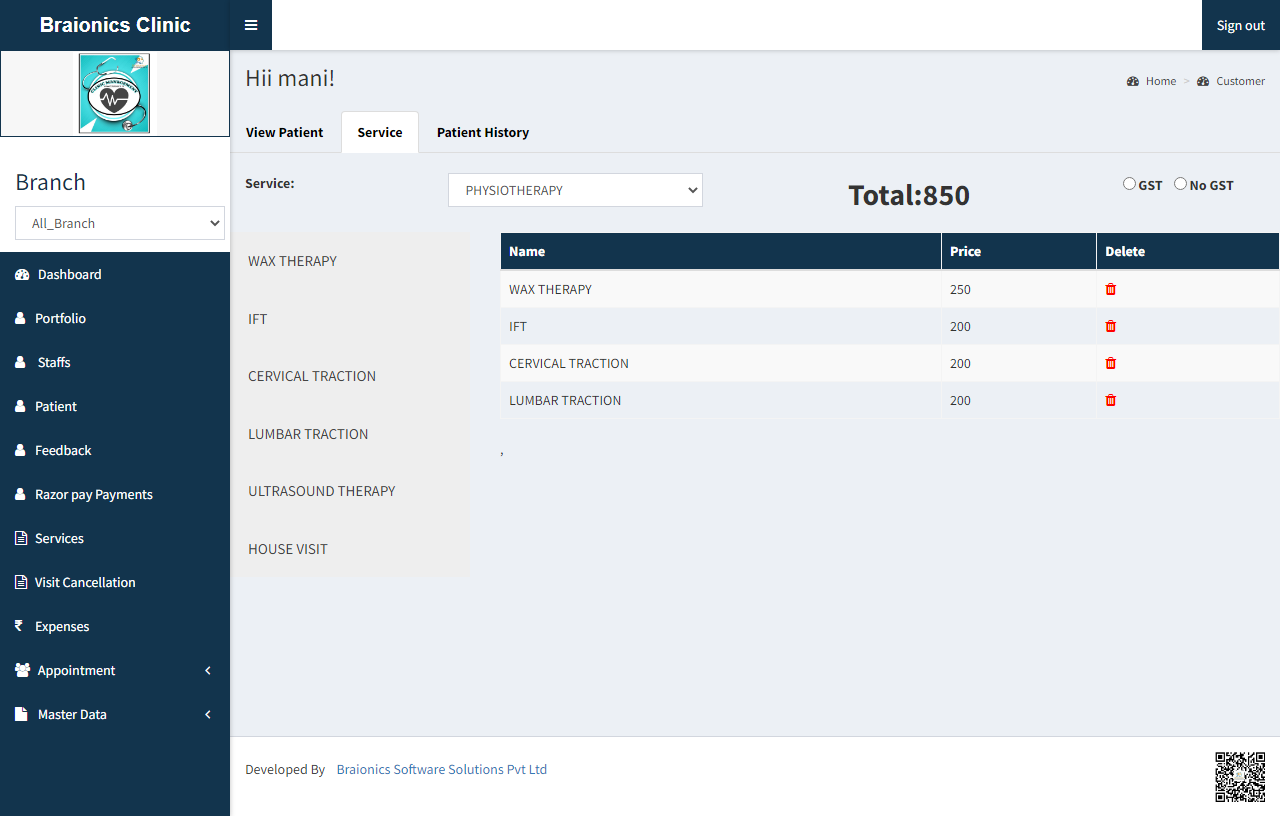Select the GST radio button
The height and width of the screenshot is (817, 1280).
[1129, 184]
